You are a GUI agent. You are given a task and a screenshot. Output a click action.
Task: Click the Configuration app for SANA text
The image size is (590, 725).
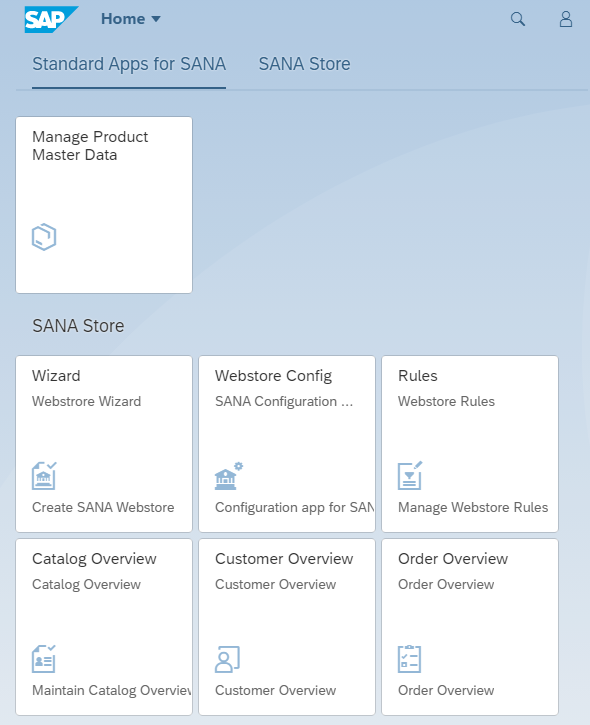tap(295, 507)
